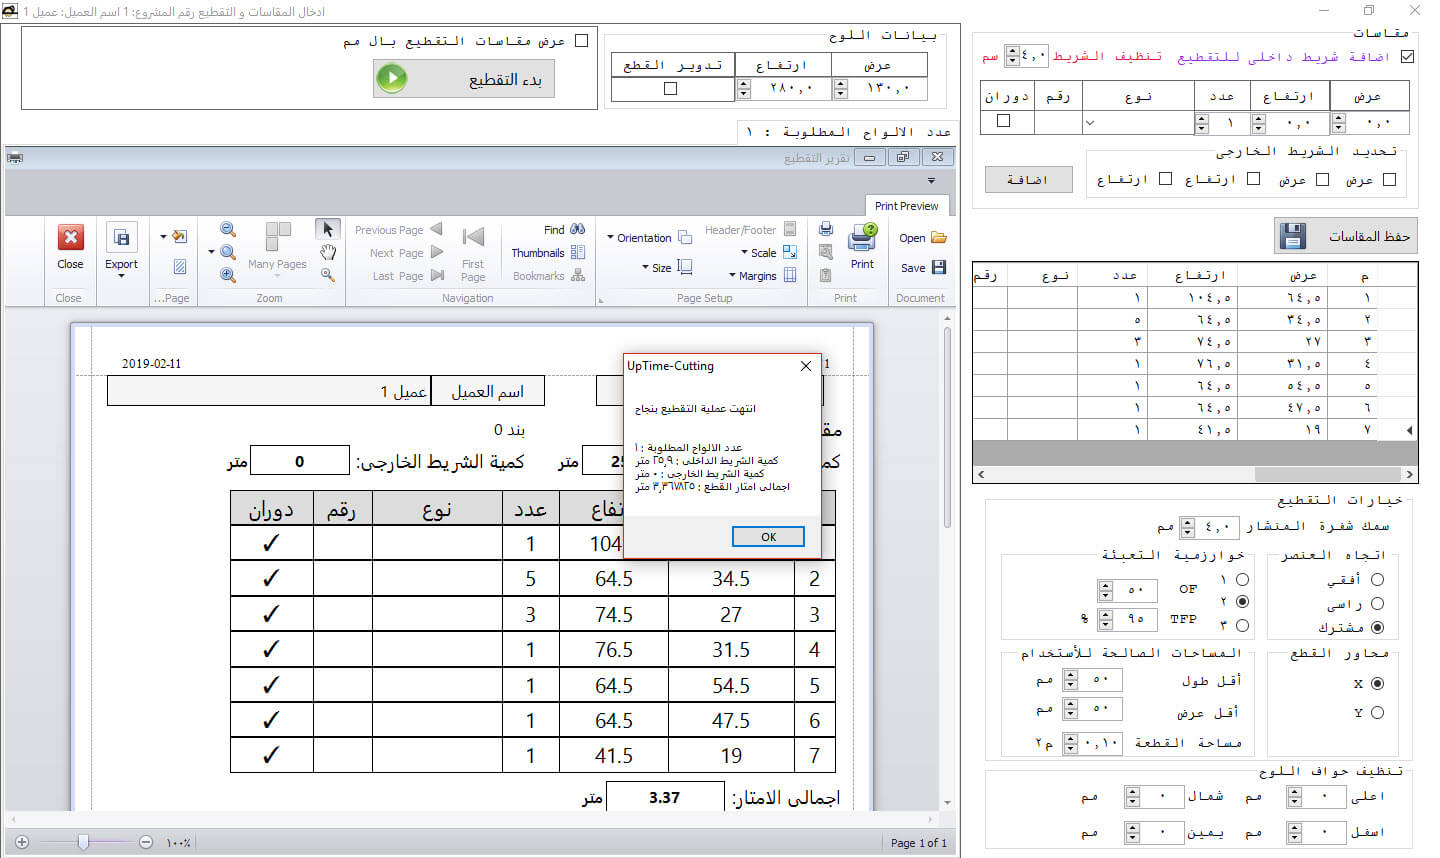Click the Close print preview icon
The image size is (1440, 858).
pyautogui.click(x=70, y=238)
